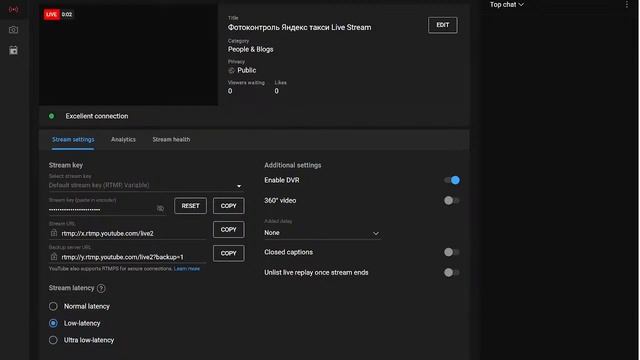Click the stream latency help question mark

pos(101,288)
